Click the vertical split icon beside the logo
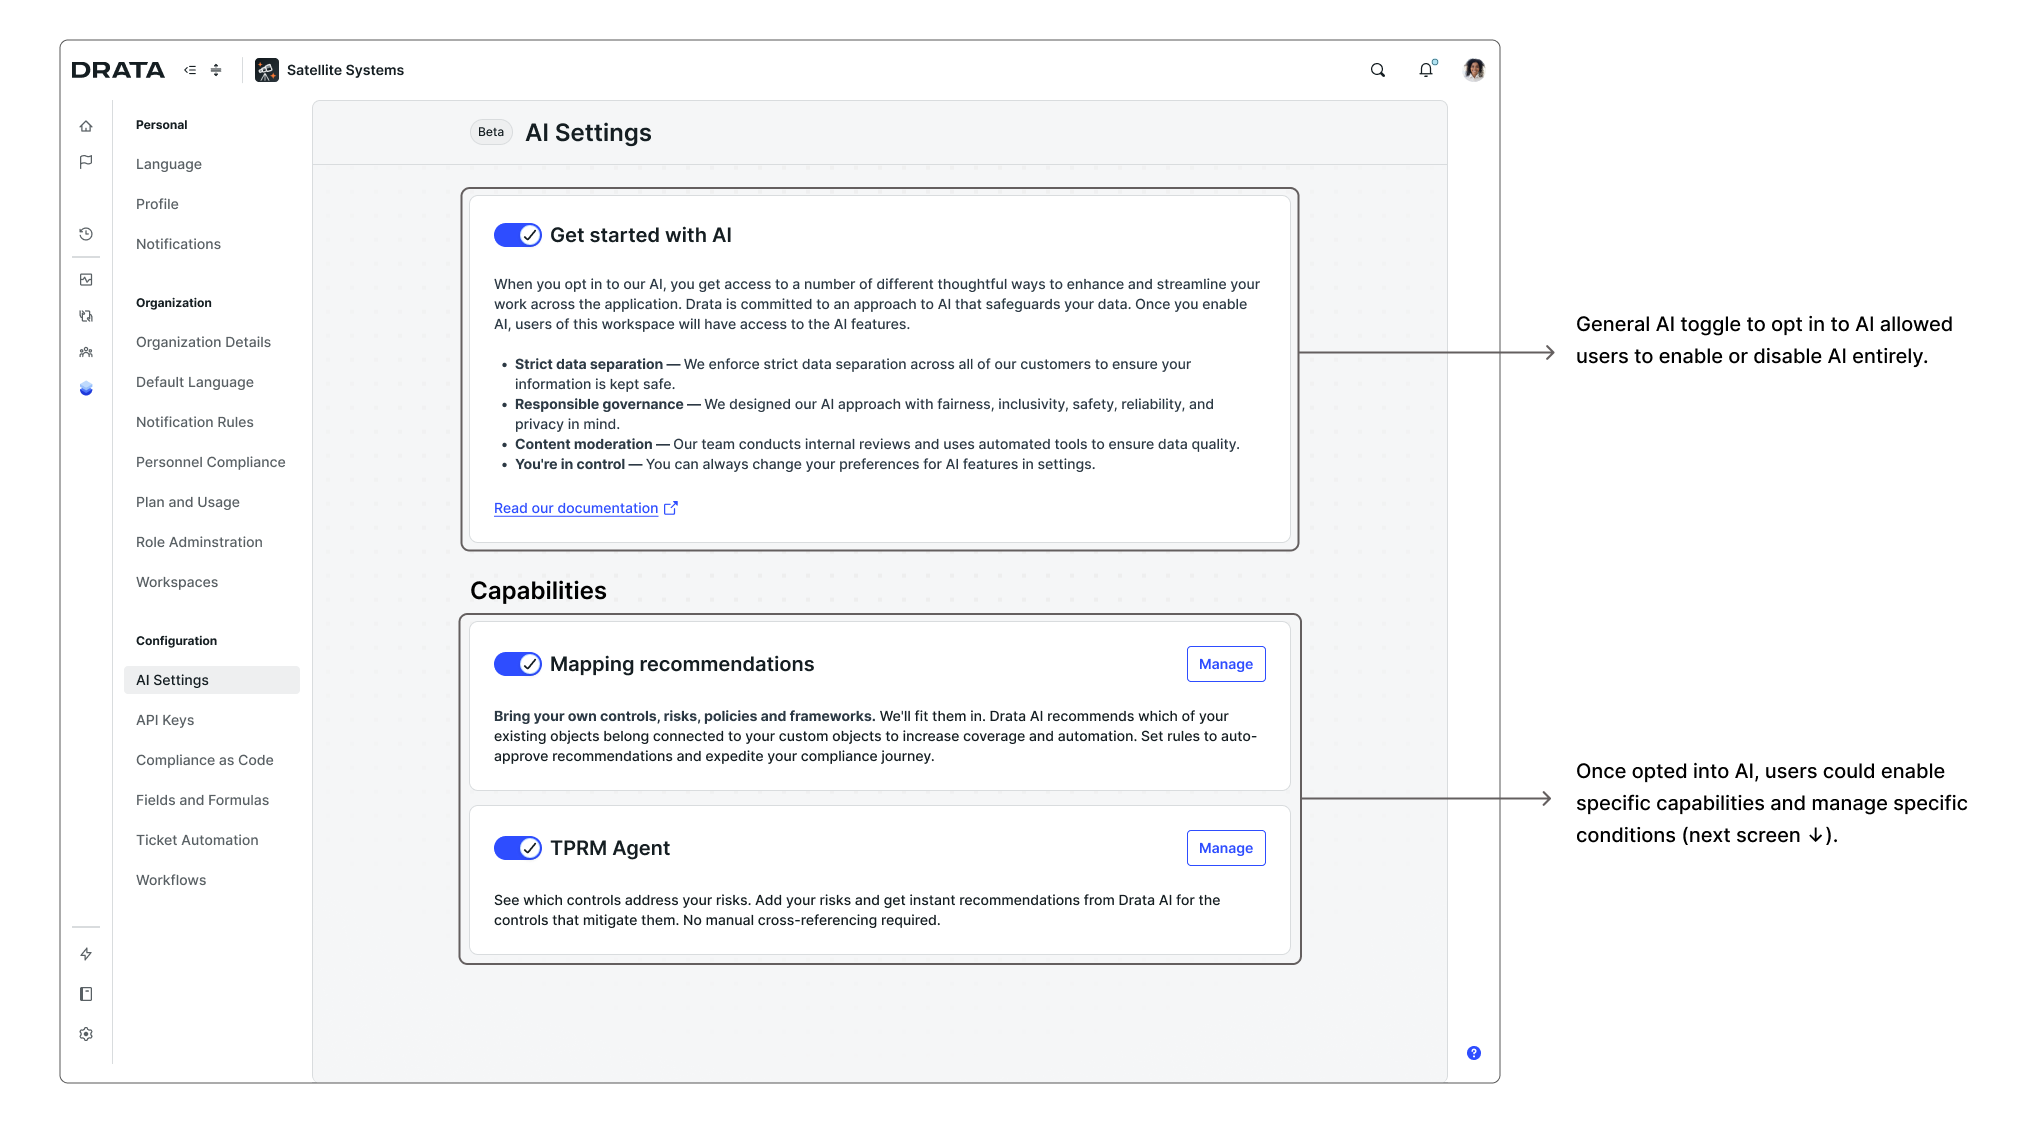2034x1123 pixels. click(216, 70)
